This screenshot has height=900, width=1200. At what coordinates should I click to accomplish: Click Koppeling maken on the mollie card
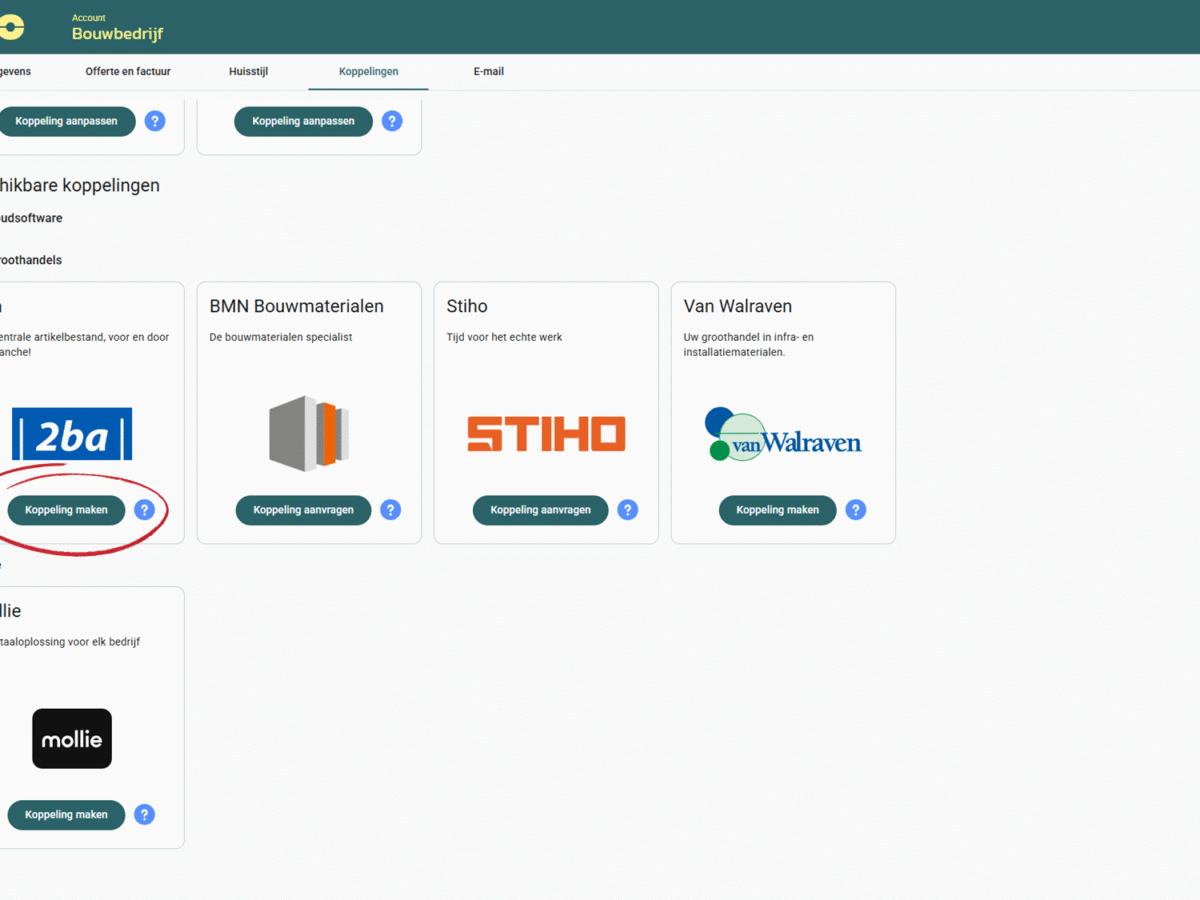[x=65, y=815]
